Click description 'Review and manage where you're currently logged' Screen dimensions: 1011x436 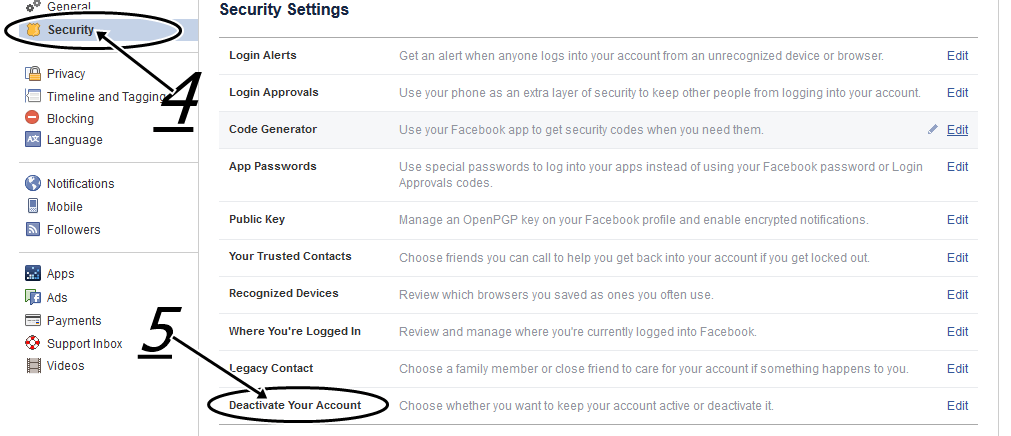coord(578,332)
